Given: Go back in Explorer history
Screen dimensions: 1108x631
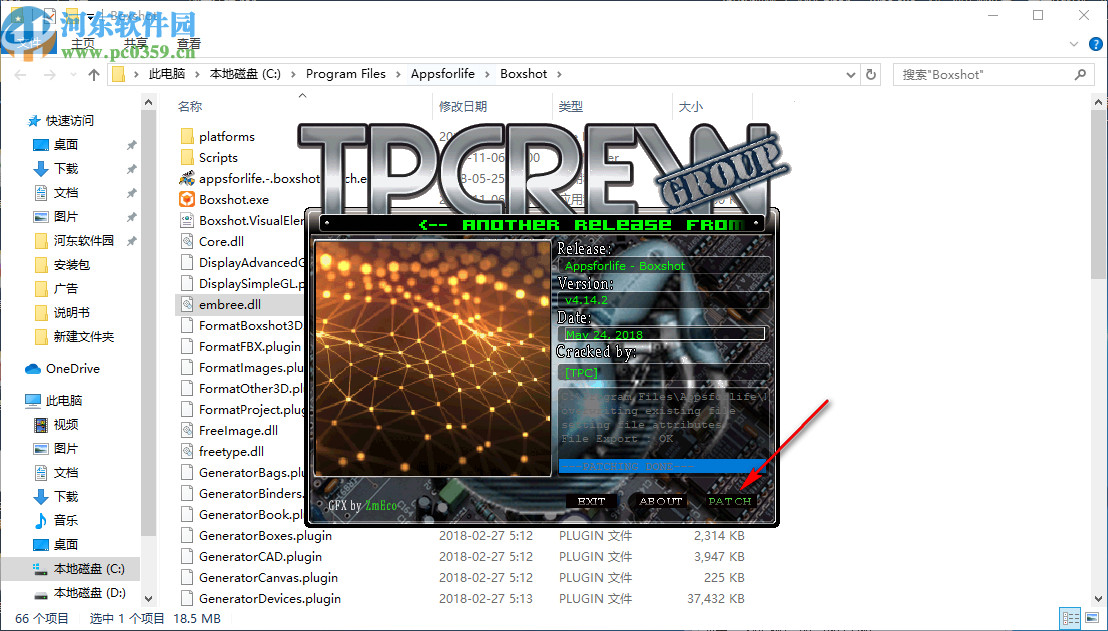Looking at the screenshot, I should pos(20,74).
